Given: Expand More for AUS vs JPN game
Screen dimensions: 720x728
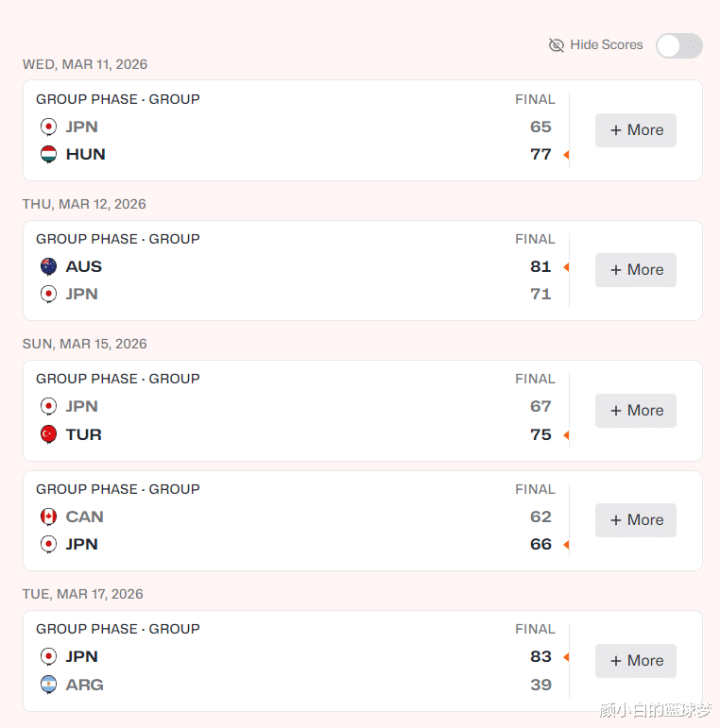Looking at the screenshot, I should pyautogui.click(x=636, y=270).
